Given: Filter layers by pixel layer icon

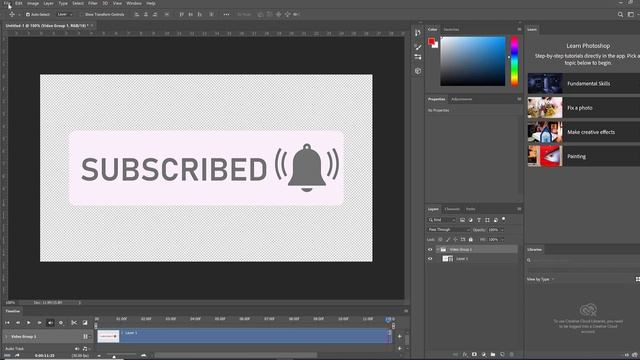Looking at the screenshot, I should pyautogui.click(x=462, y=220).
